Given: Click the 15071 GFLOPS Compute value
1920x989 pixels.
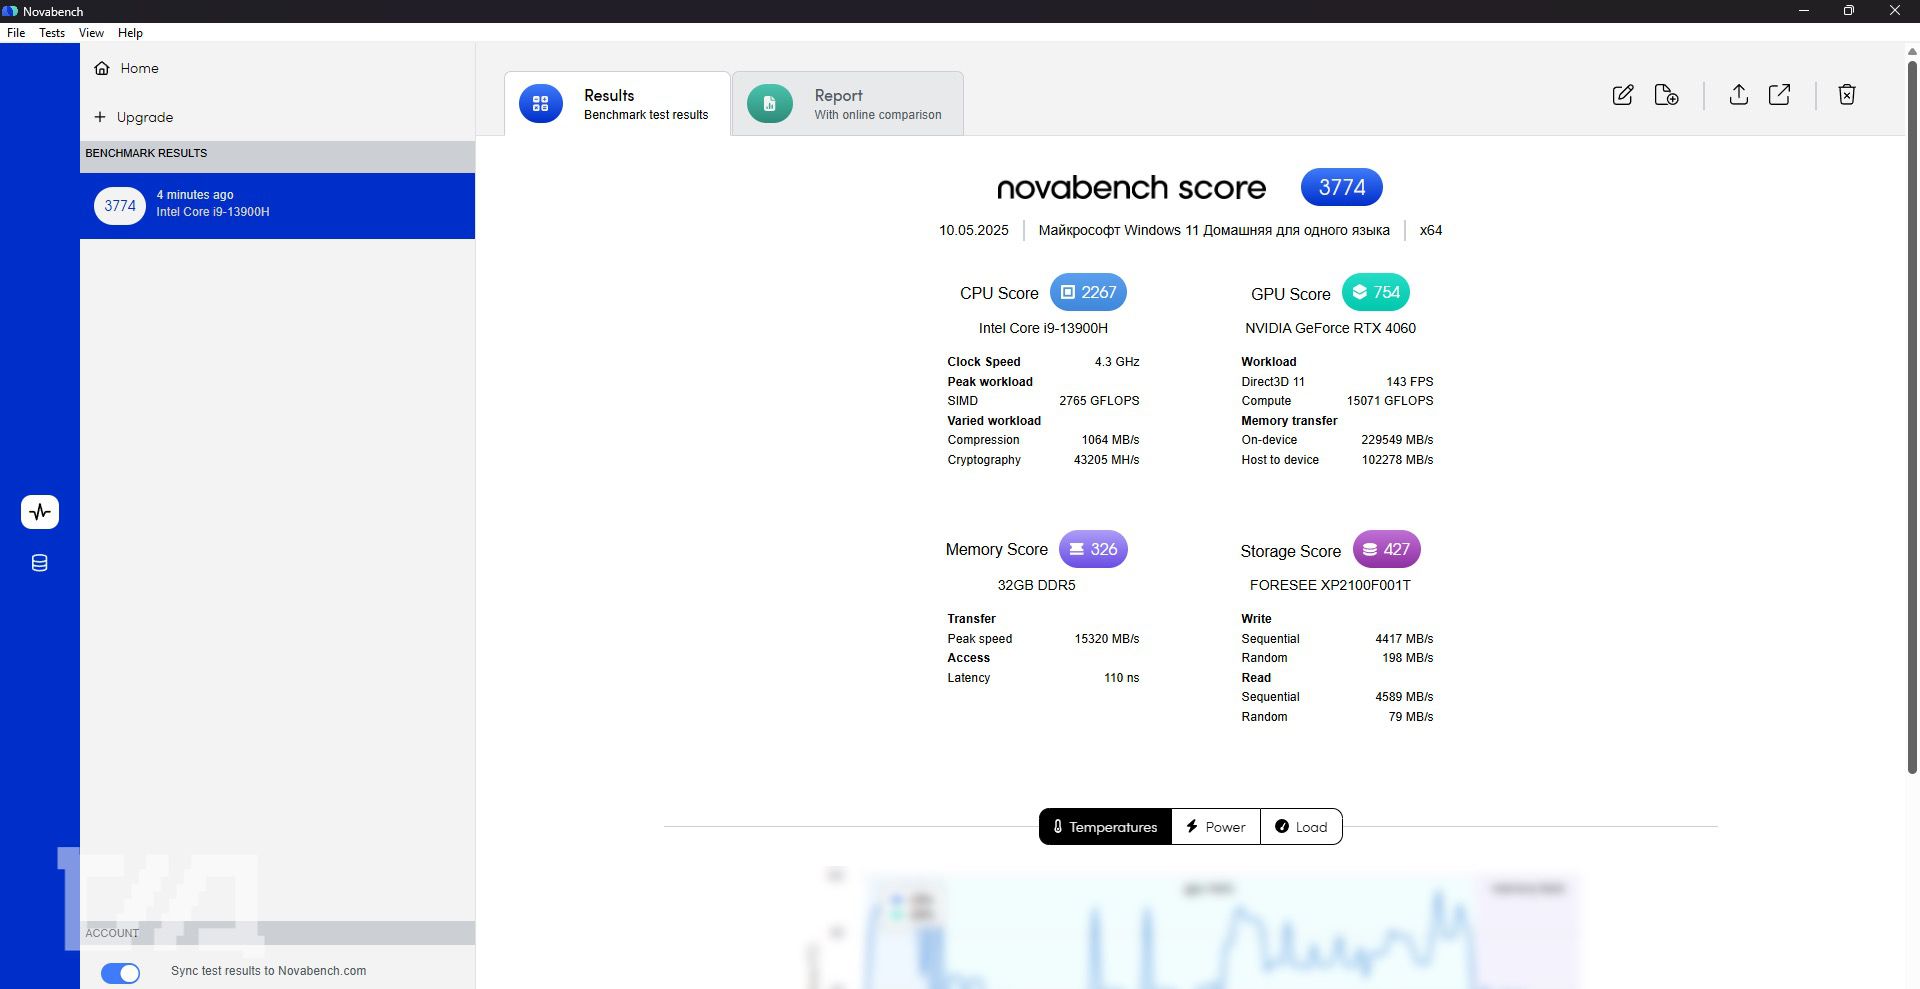Looking at the screenshot, I should (x=1389, y=401).
